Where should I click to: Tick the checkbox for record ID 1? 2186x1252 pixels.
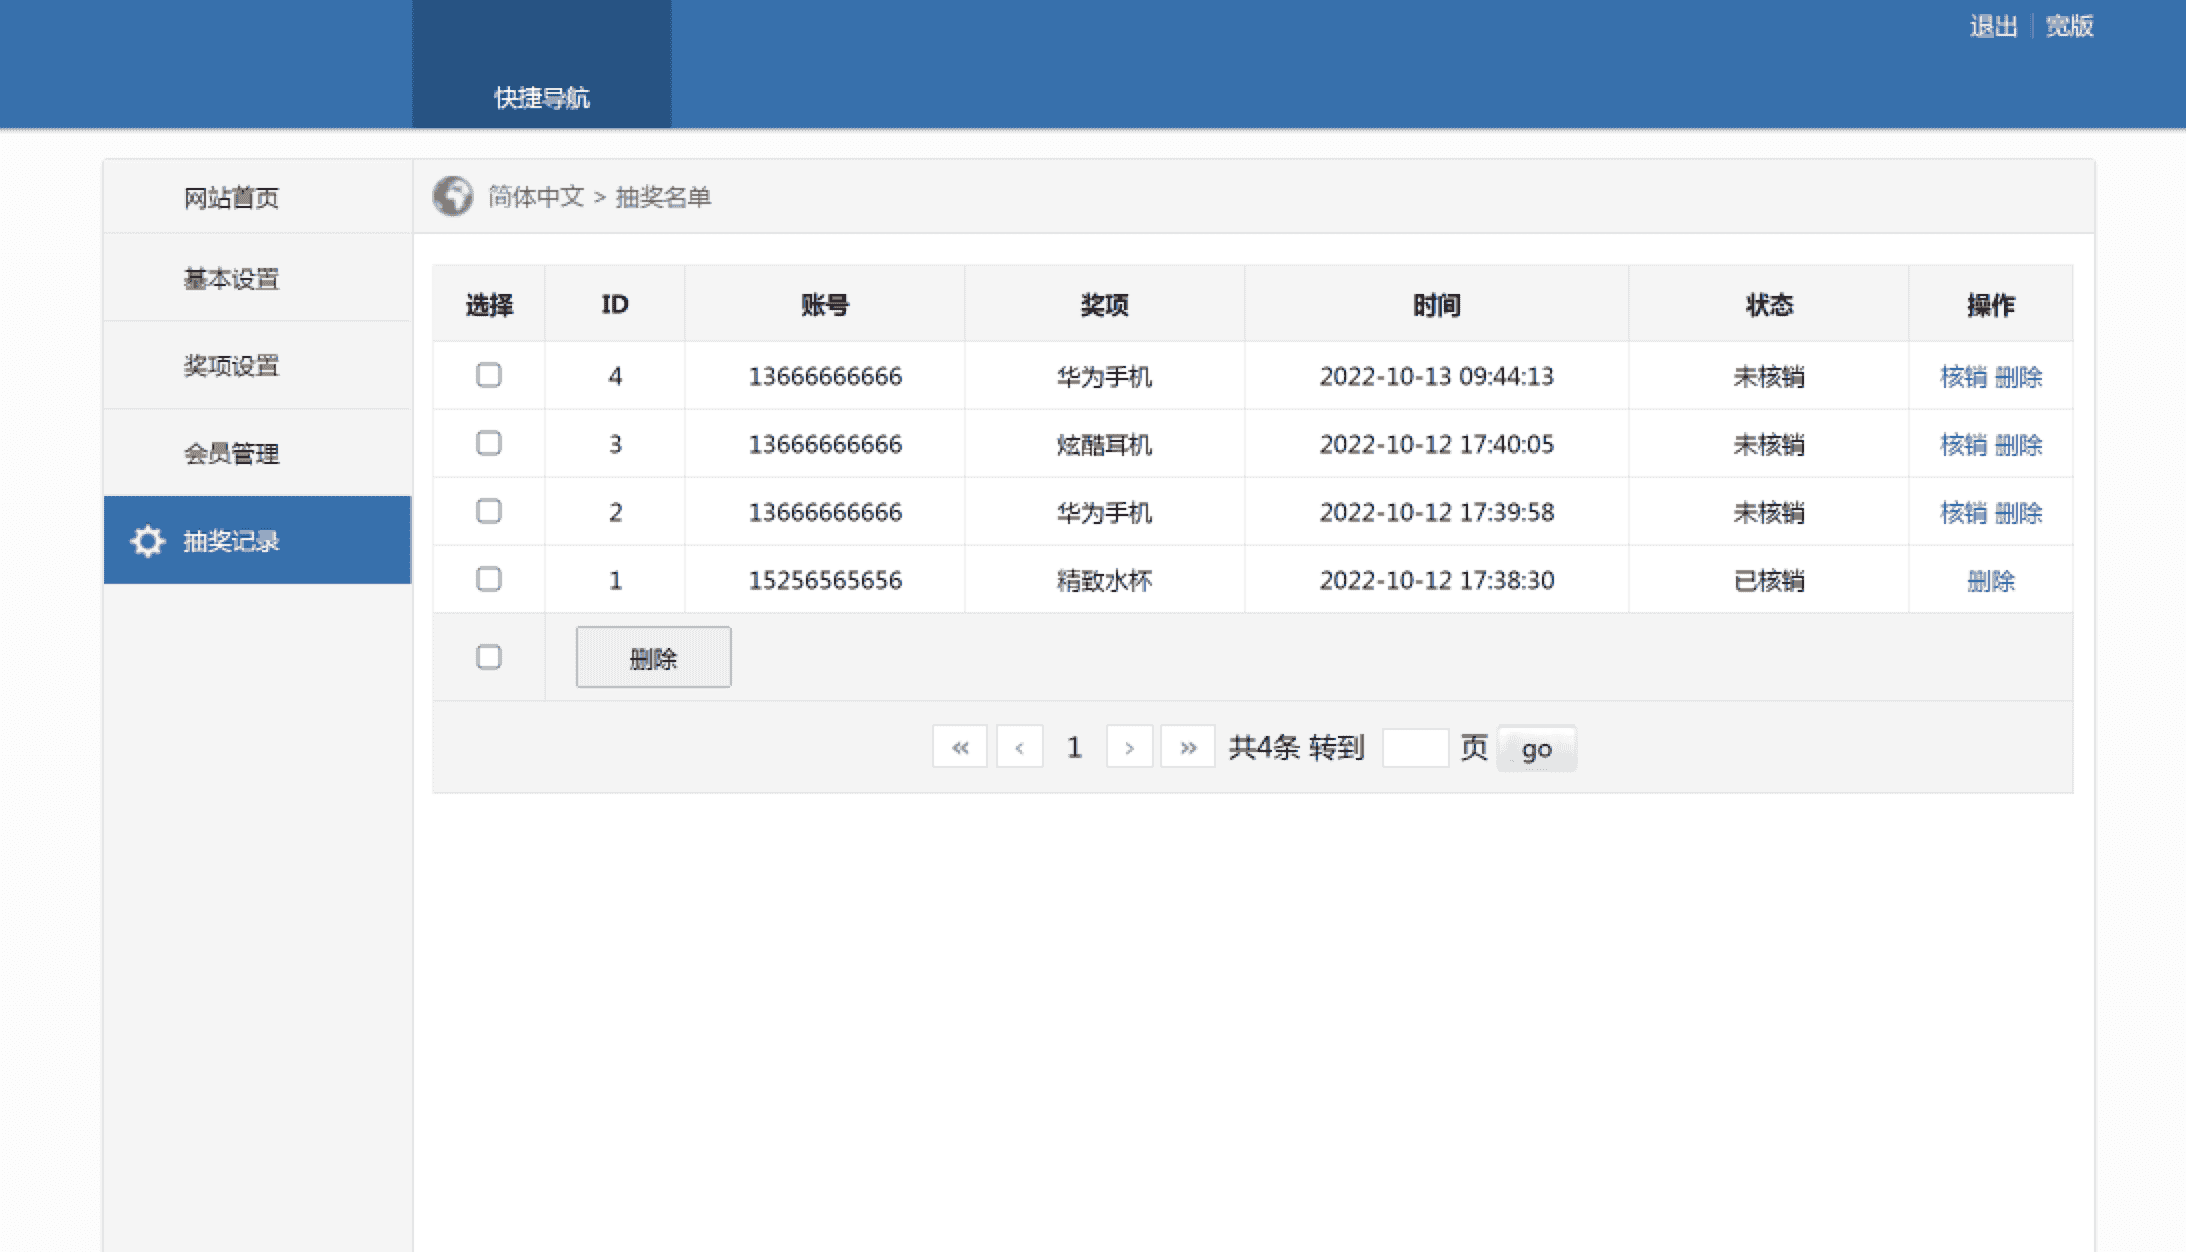coord(489,579)
